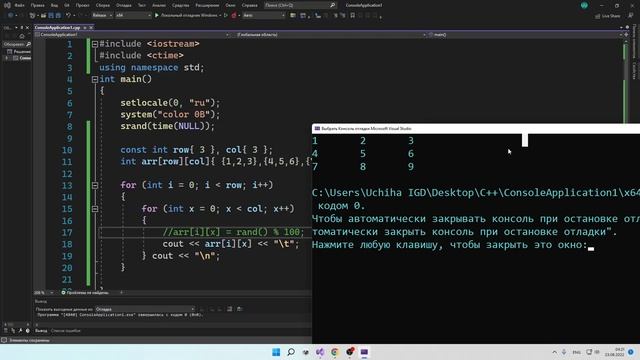Click the Undo toolbar icon
640x360 pixels.
[68, 16]
